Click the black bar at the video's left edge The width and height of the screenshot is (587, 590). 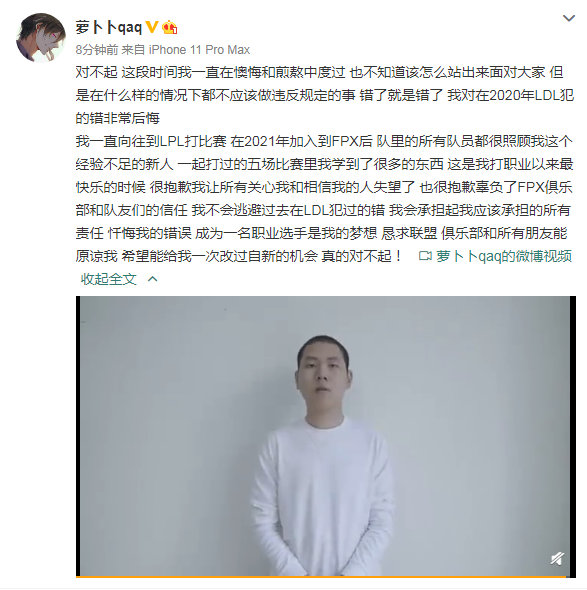point(78,436)
